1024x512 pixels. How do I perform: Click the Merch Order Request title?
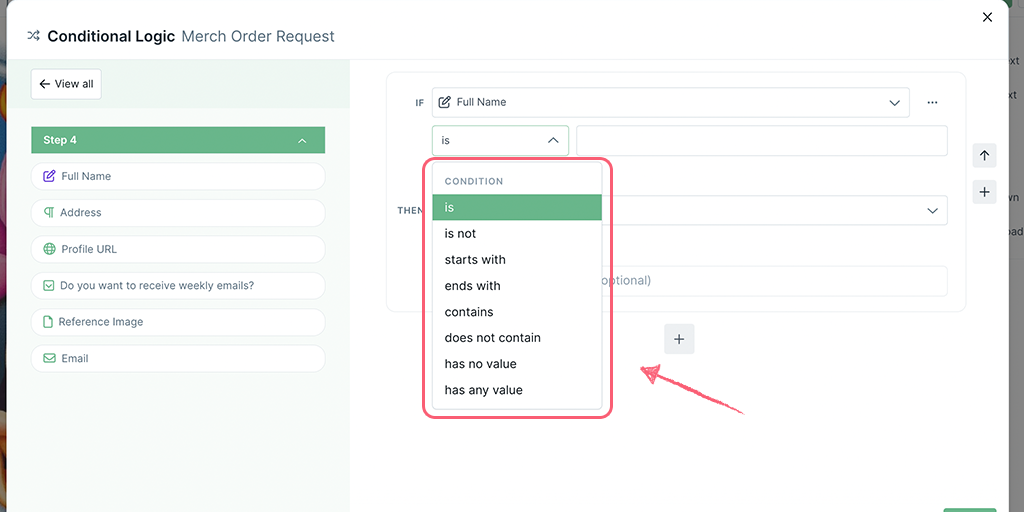(258, 36)
